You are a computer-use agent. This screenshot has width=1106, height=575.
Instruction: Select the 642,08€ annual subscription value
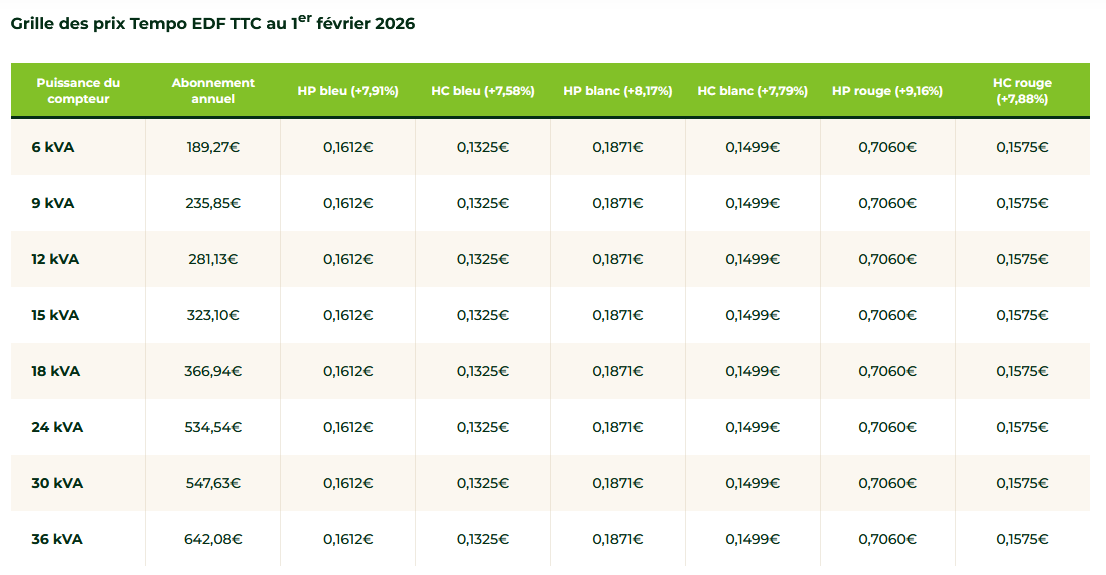coord(213,539)
